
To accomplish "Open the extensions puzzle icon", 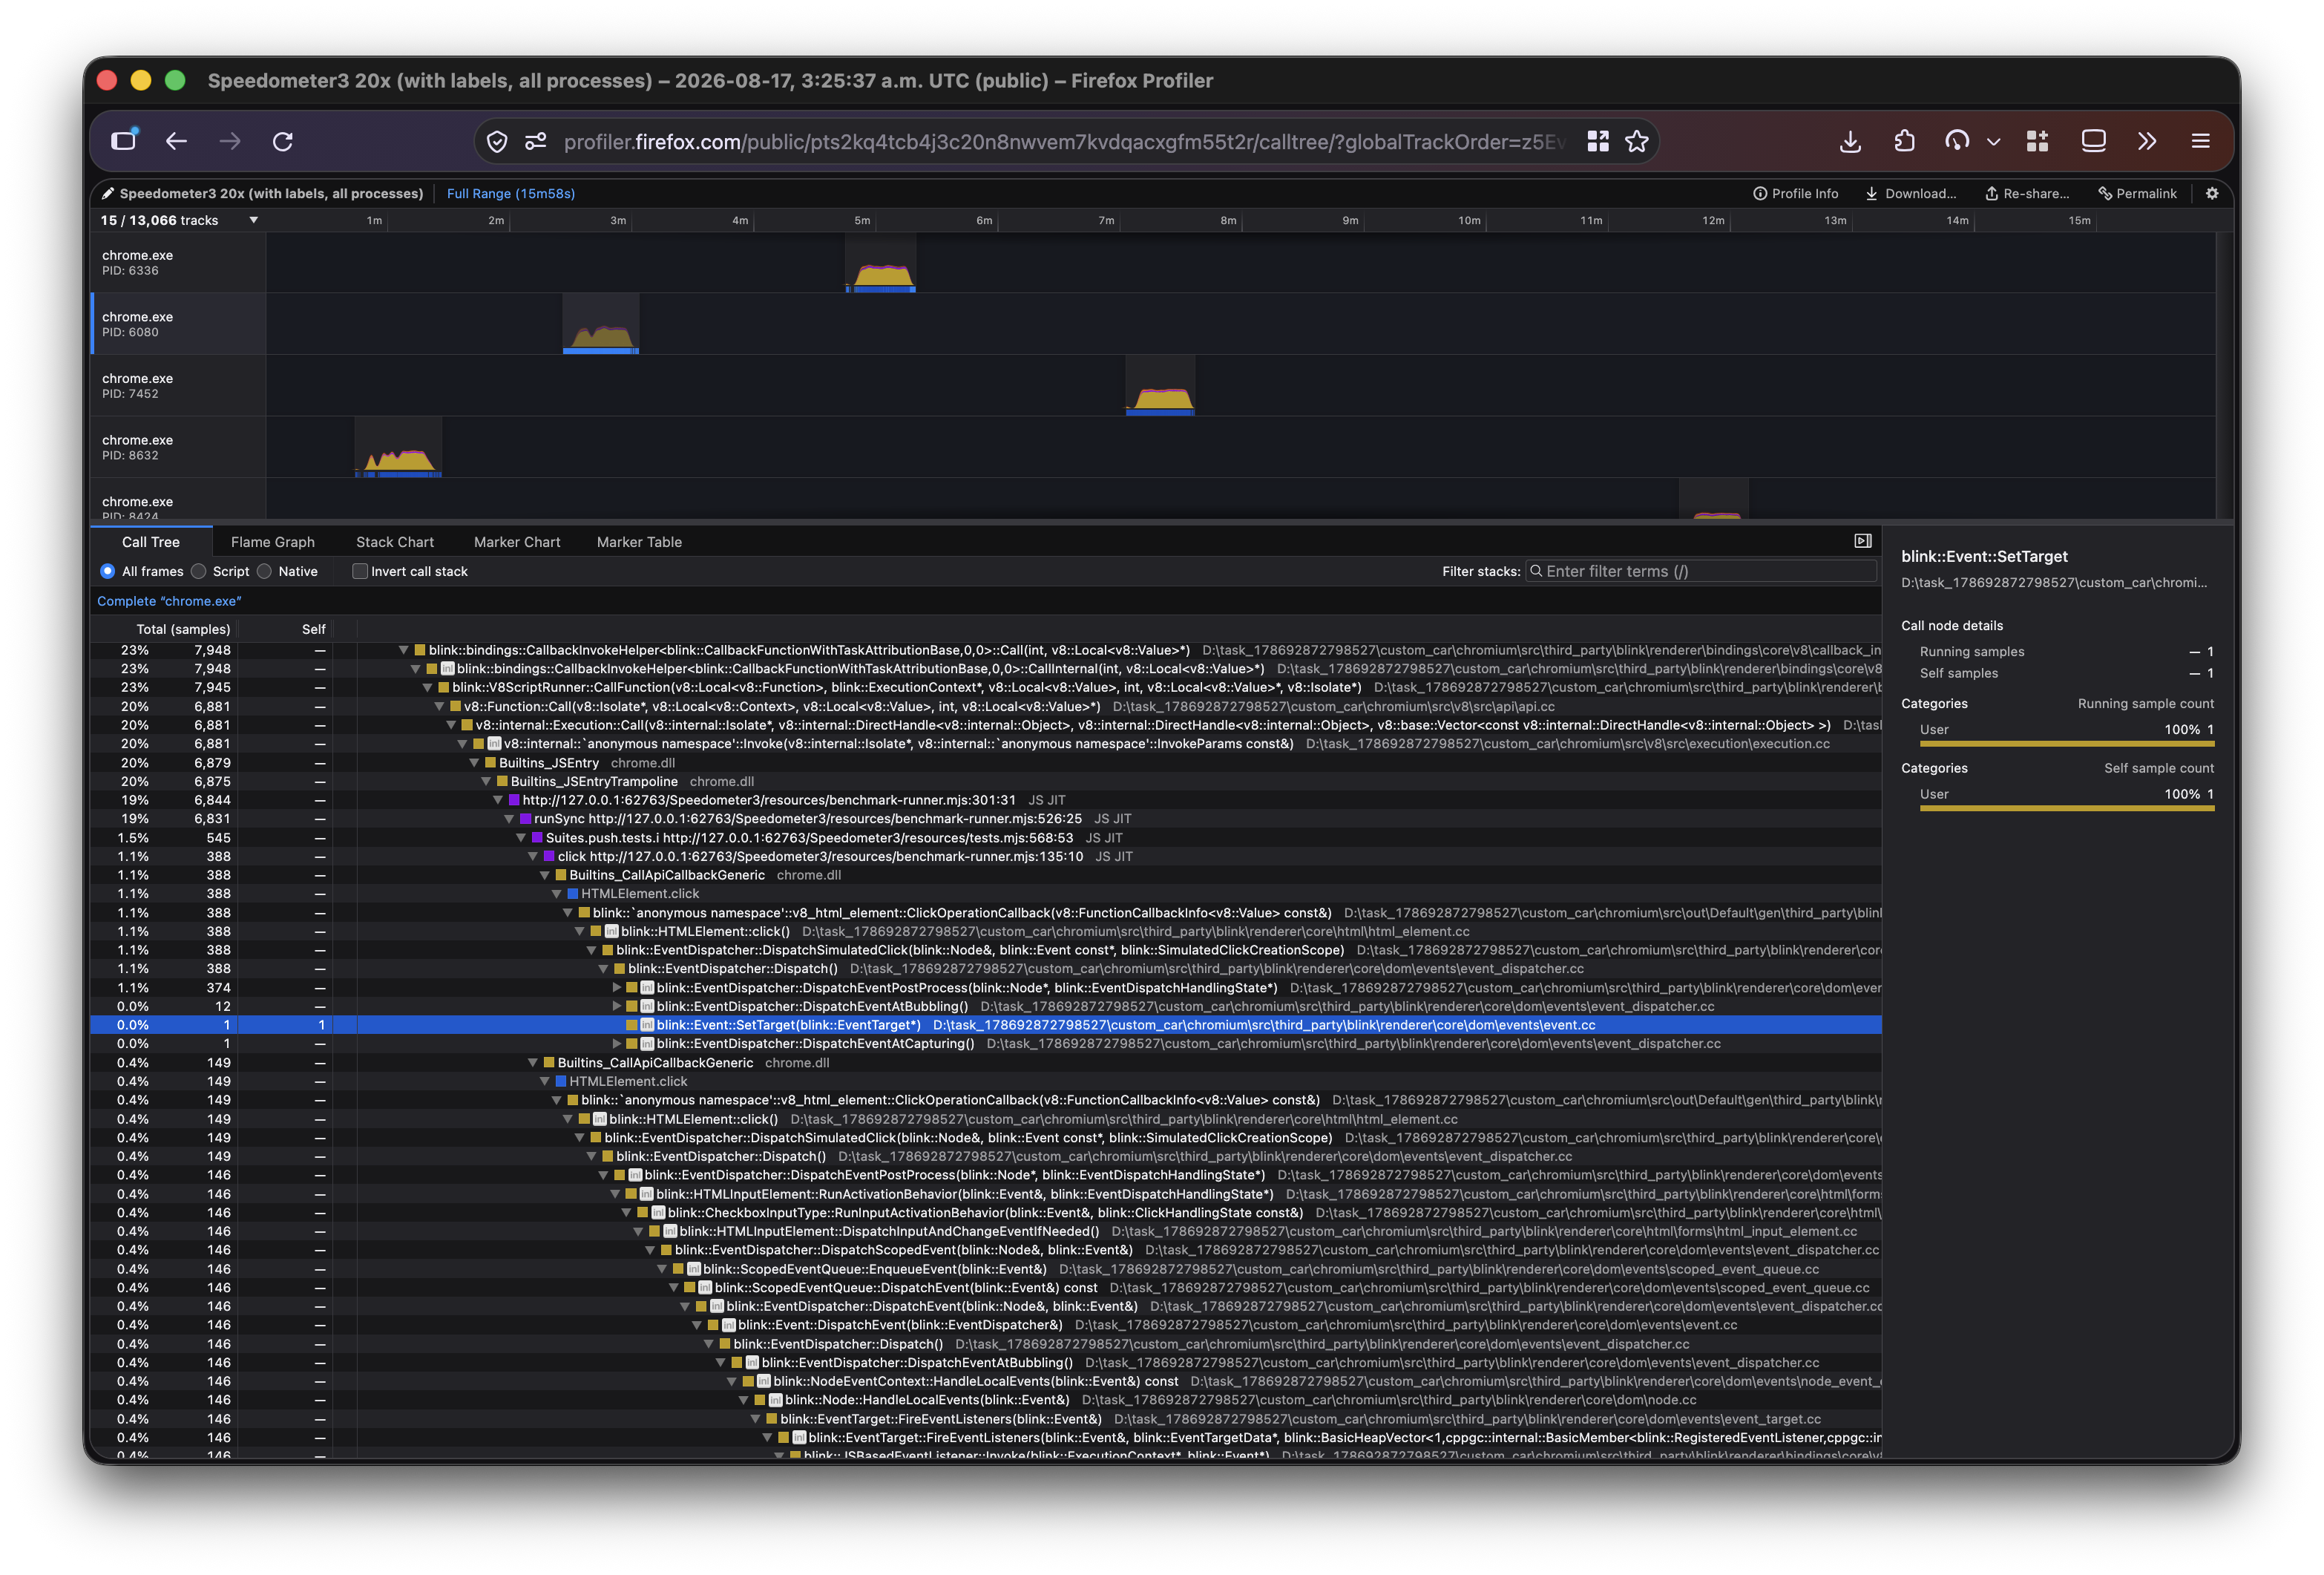I will point(1904,141).
